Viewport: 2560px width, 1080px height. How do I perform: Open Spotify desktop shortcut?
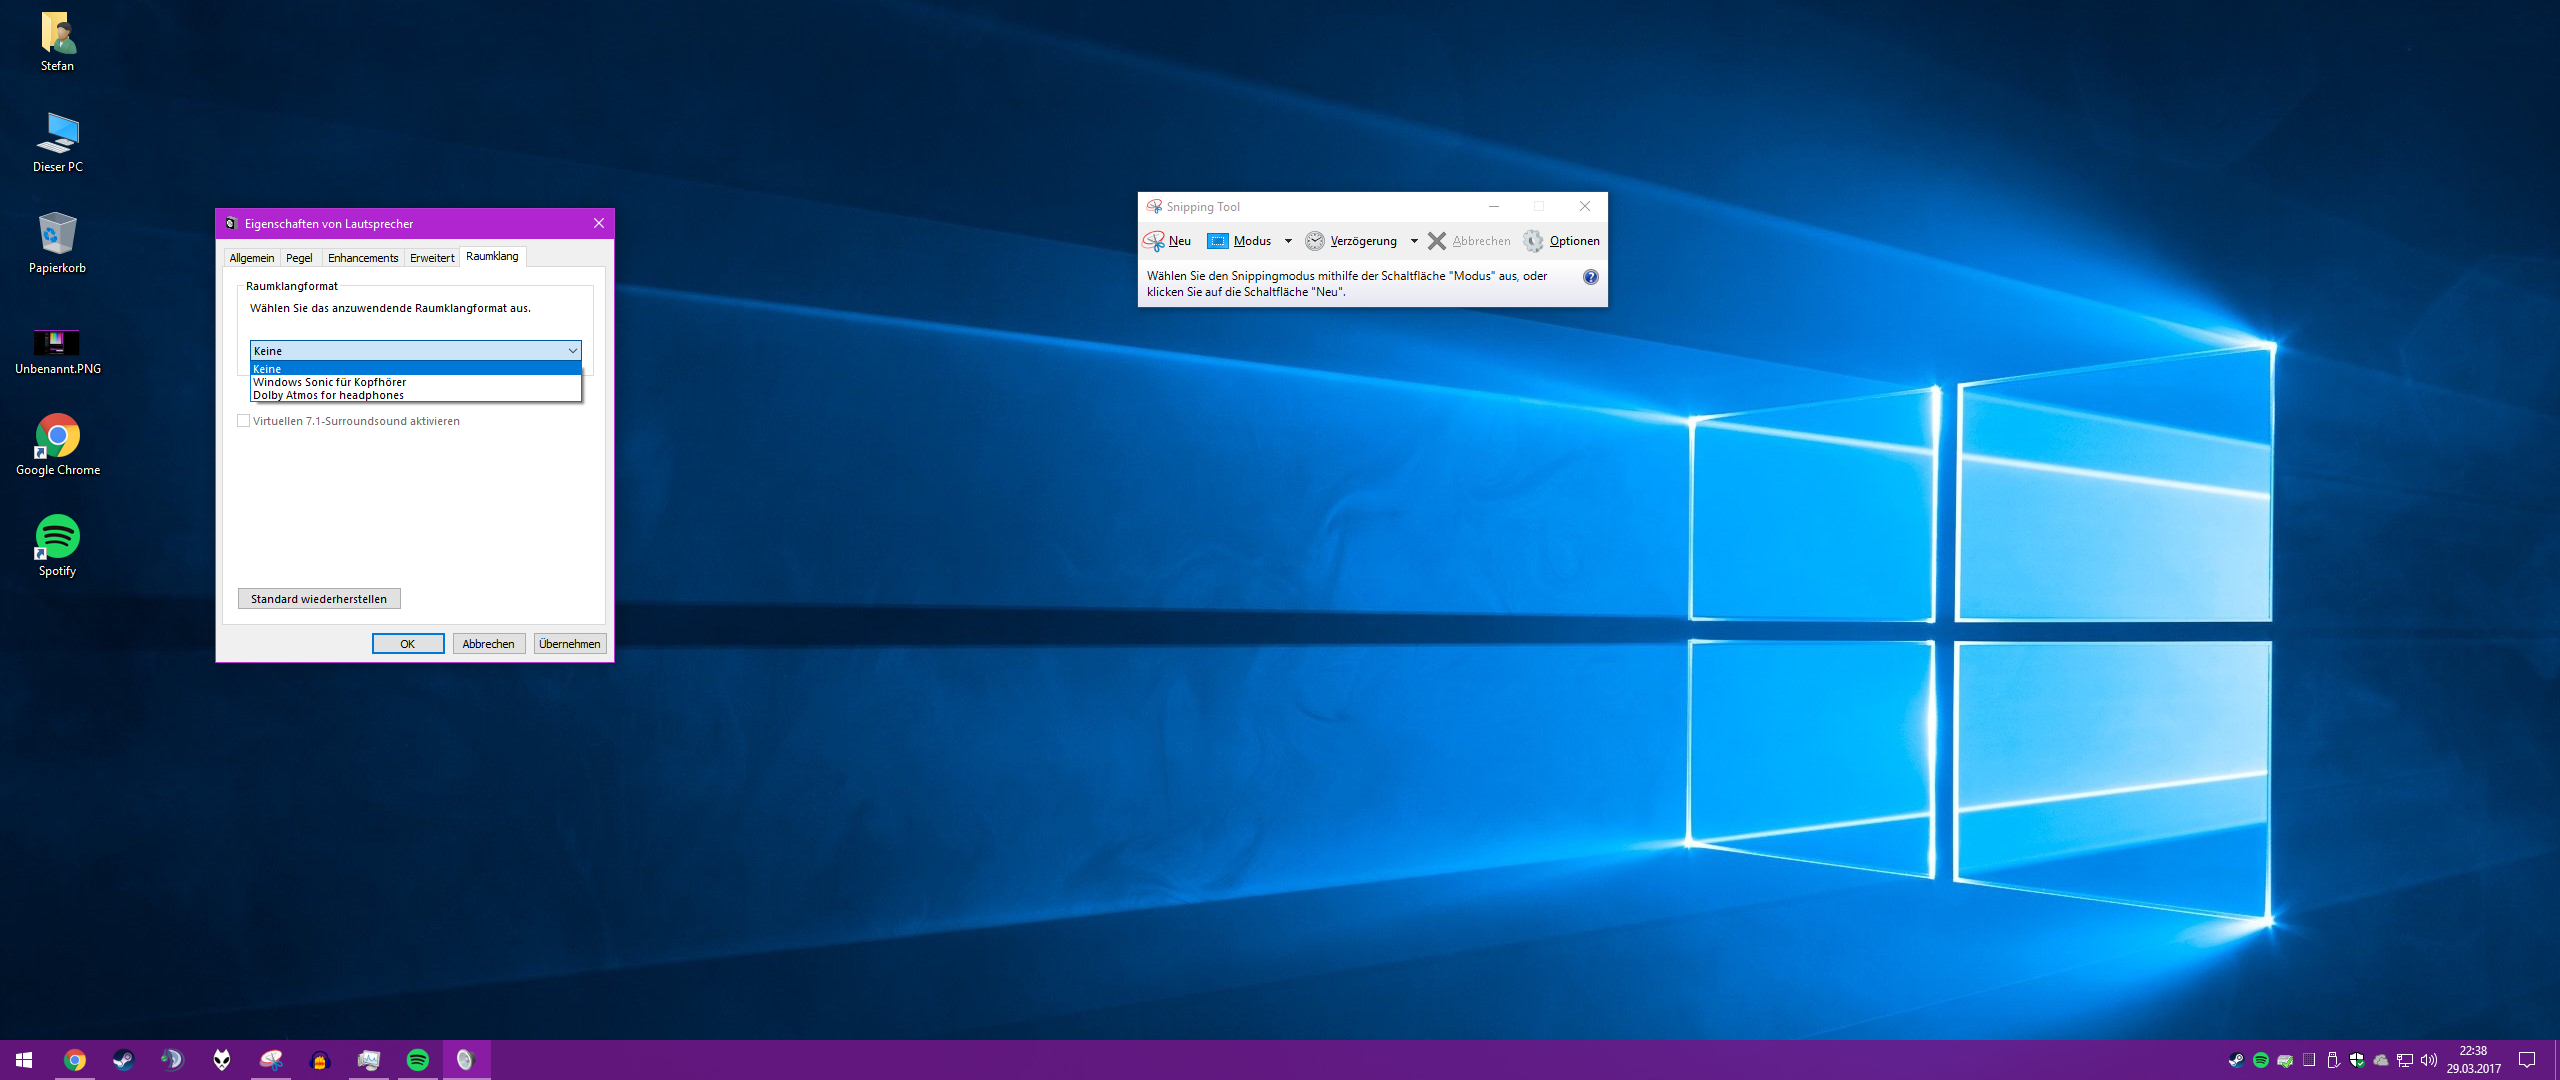click(x=58, y=538)
